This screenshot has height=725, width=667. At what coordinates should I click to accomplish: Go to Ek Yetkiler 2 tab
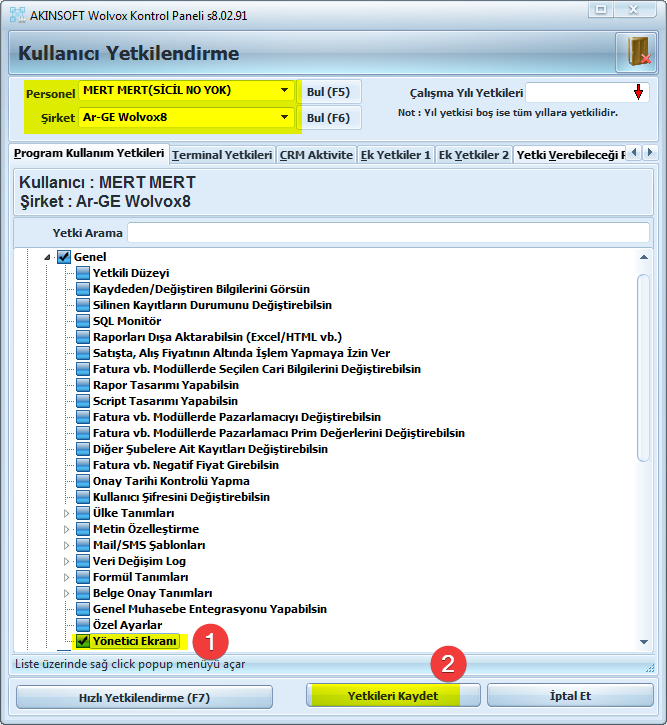coord(474,155)
